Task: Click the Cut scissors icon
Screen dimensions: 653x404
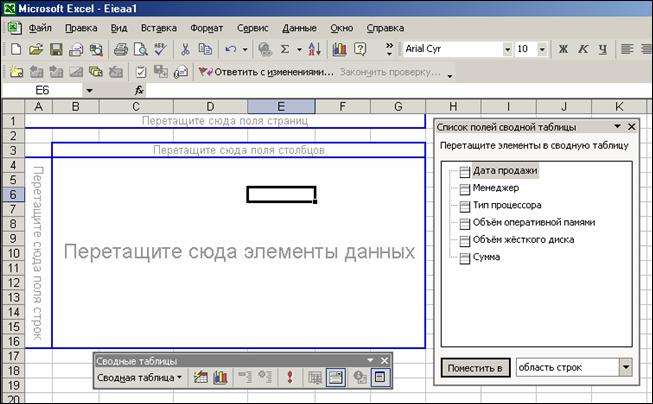Action: 186,48
